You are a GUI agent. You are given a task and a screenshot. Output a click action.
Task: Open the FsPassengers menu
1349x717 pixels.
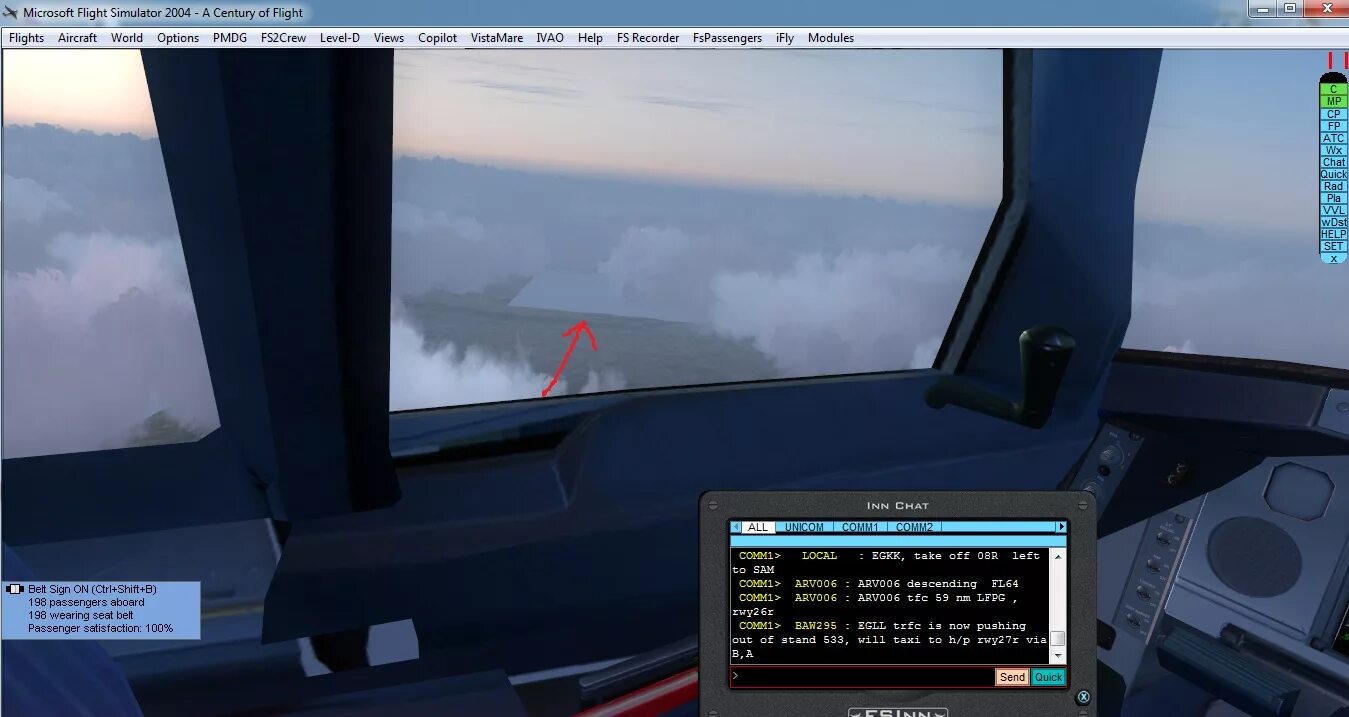click(x=727, y=38)
